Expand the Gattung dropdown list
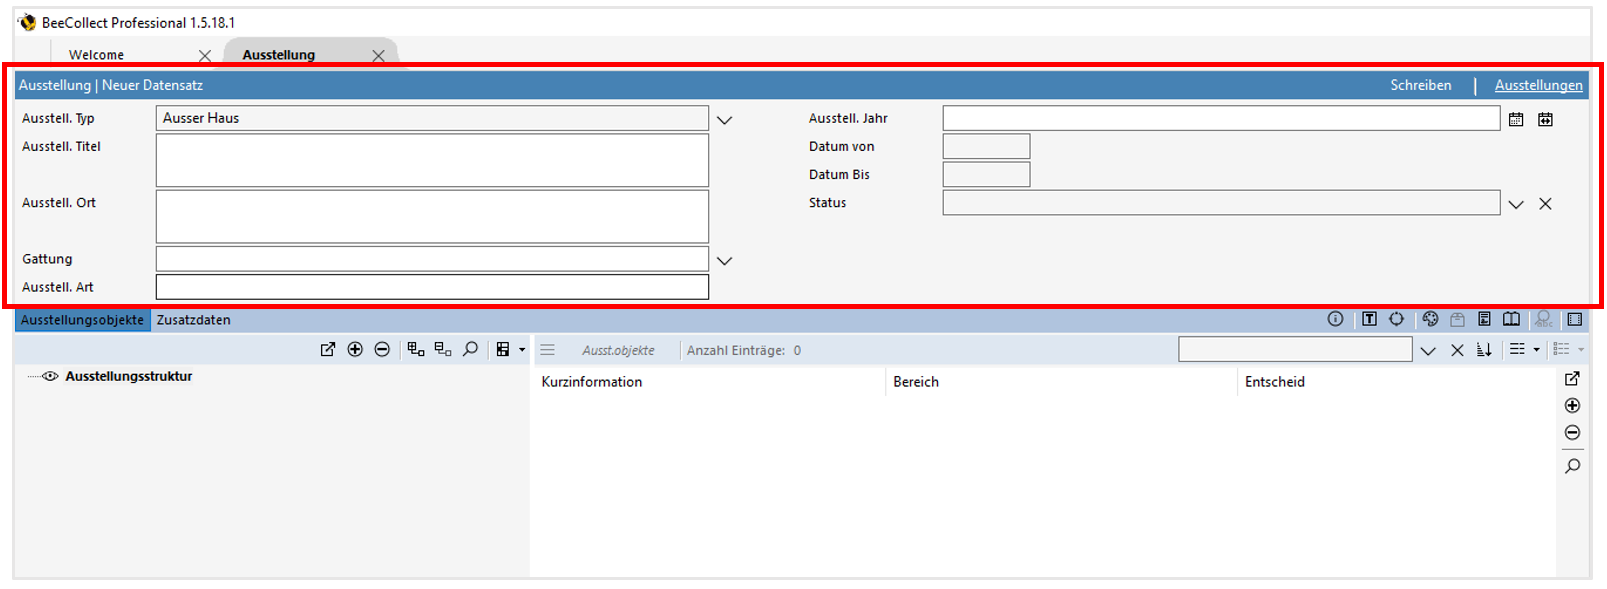This screenshot has height=589, width=1607. tap(725, 261)
